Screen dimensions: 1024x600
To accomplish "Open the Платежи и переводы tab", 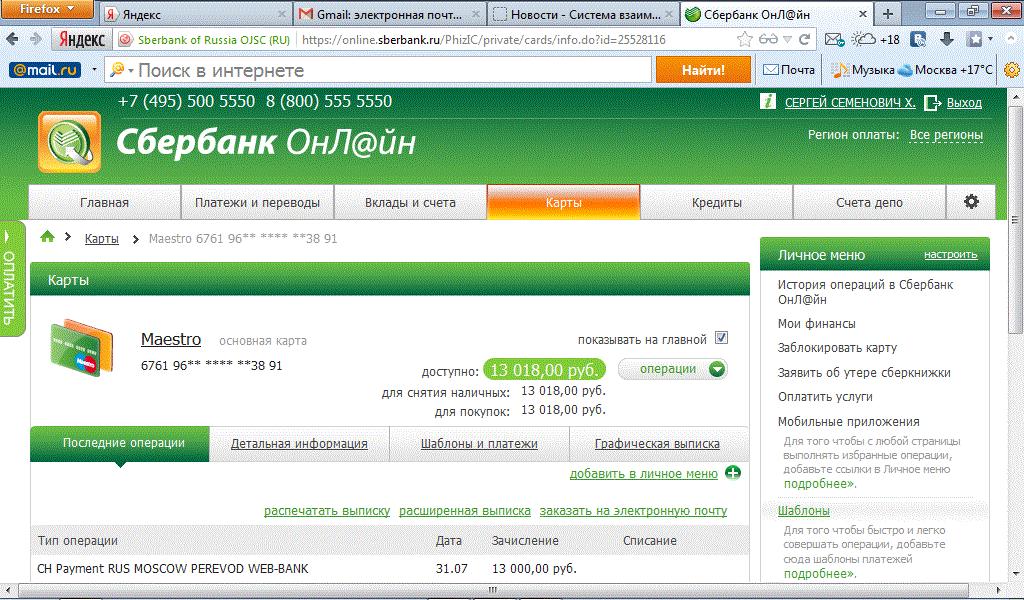I will tap(257, 202).
